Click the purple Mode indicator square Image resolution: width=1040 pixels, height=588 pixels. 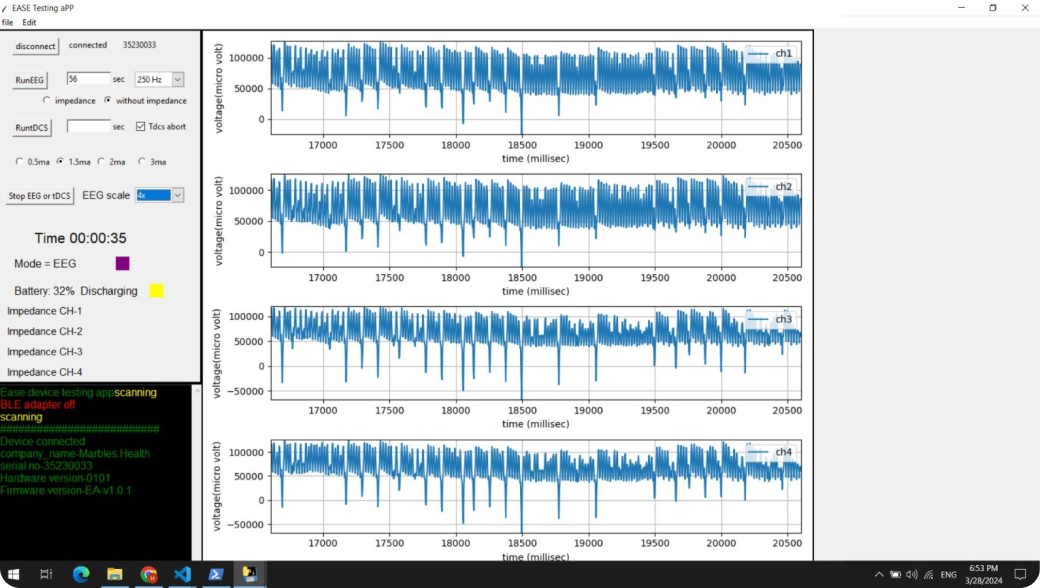point(123,264)
